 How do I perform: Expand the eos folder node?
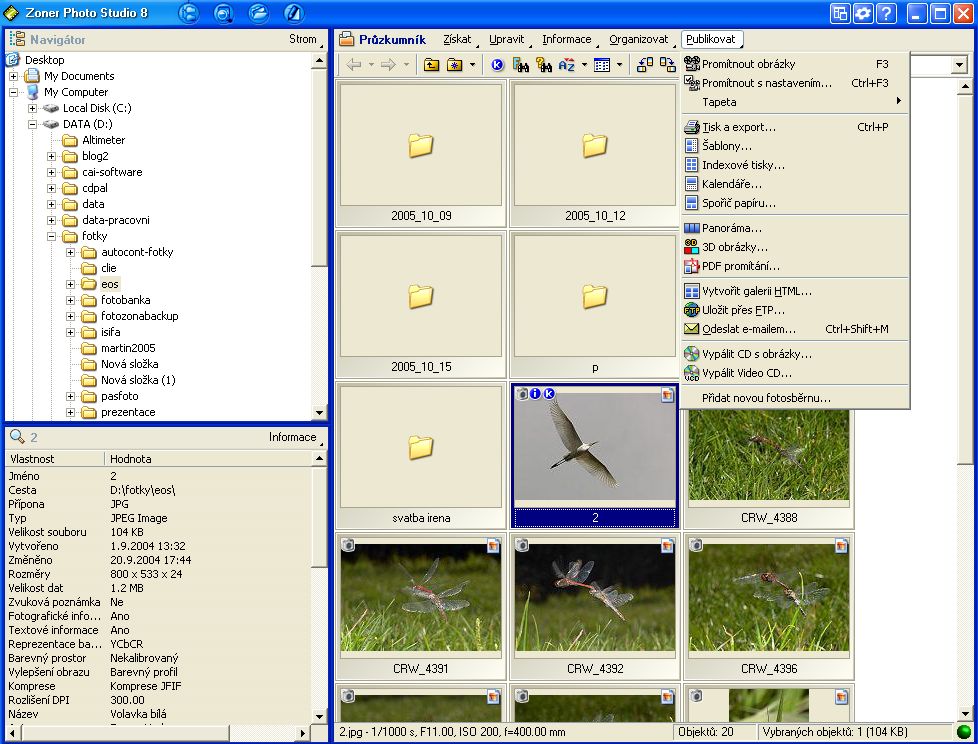[x=70, y=284]
